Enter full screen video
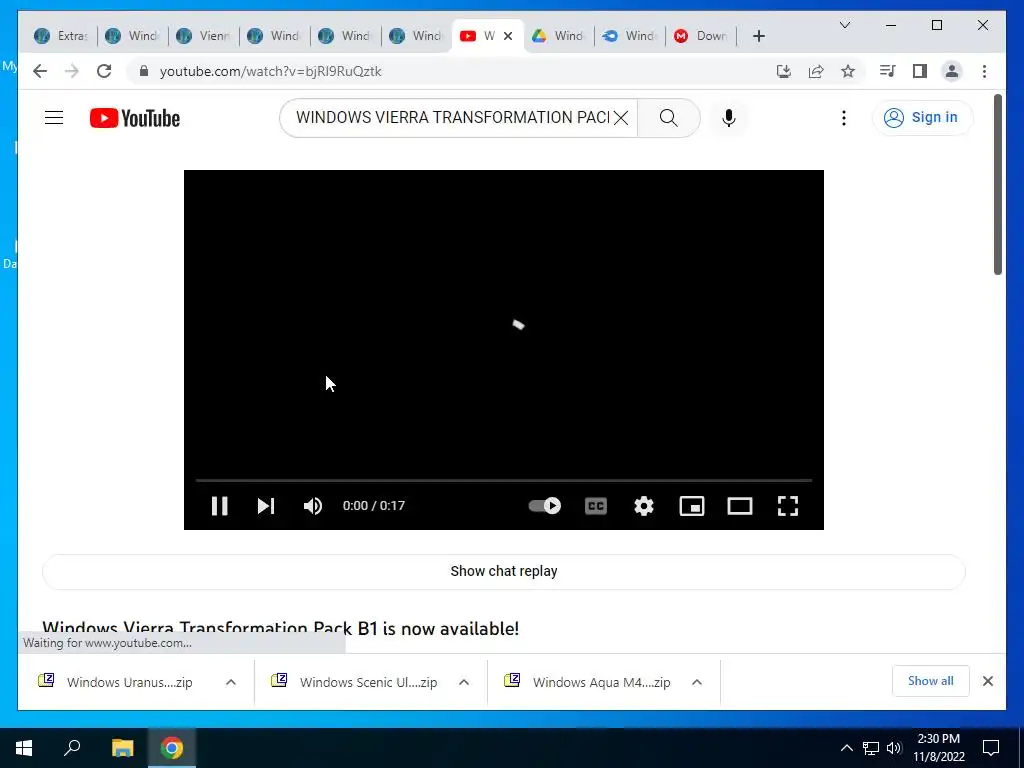 tap(788, 506)
